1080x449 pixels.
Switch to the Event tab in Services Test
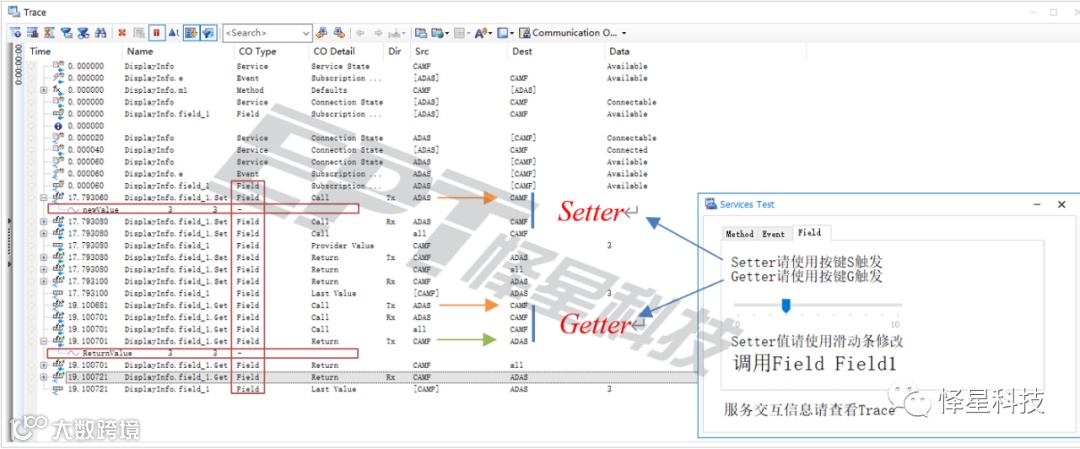(773, 234)
